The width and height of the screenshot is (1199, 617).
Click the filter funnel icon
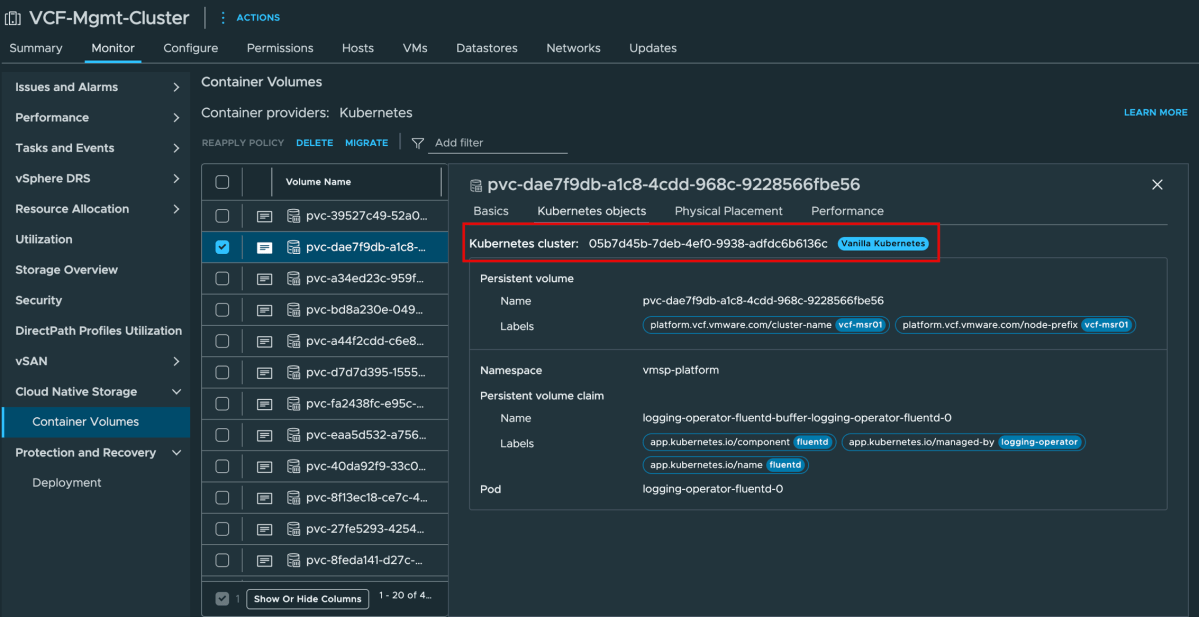(x=418, y=143)
